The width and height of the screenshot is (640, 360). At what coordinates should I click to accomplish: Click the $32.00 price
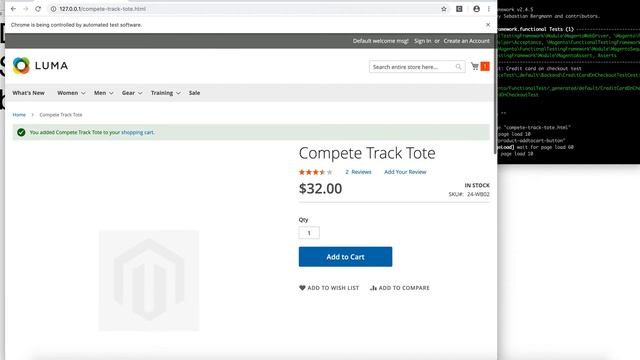pos(320,189)
